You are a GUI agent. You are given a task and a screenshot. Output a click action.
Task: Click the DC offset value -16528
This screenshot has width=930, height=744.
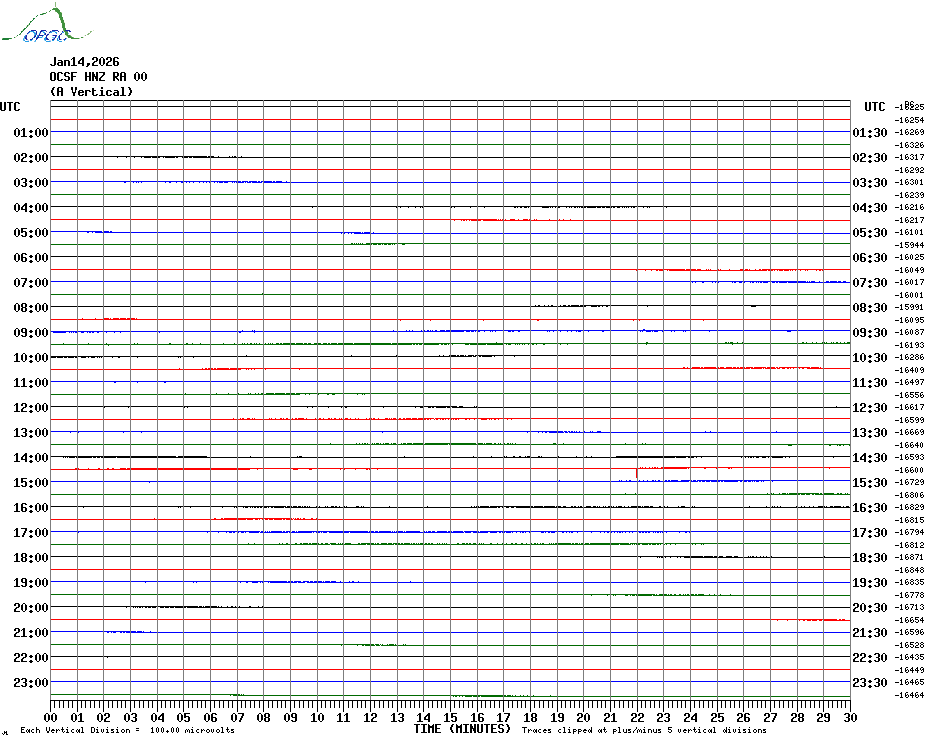point(909,645)
